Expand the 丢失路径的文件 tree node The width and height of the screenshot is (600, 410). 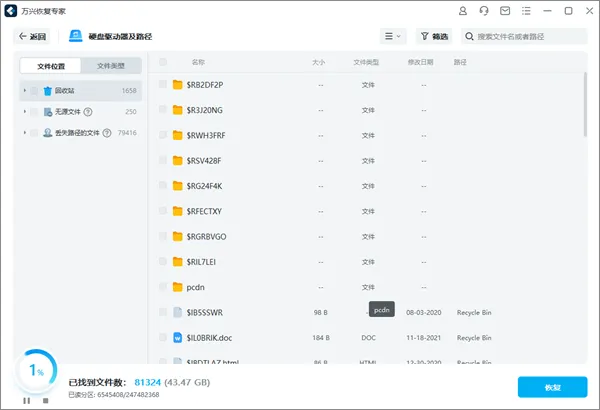(25, 133)
